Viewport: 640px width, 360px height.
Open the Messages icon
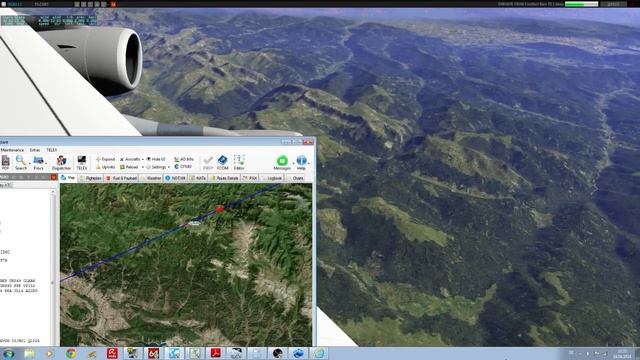tap(282, 162)
